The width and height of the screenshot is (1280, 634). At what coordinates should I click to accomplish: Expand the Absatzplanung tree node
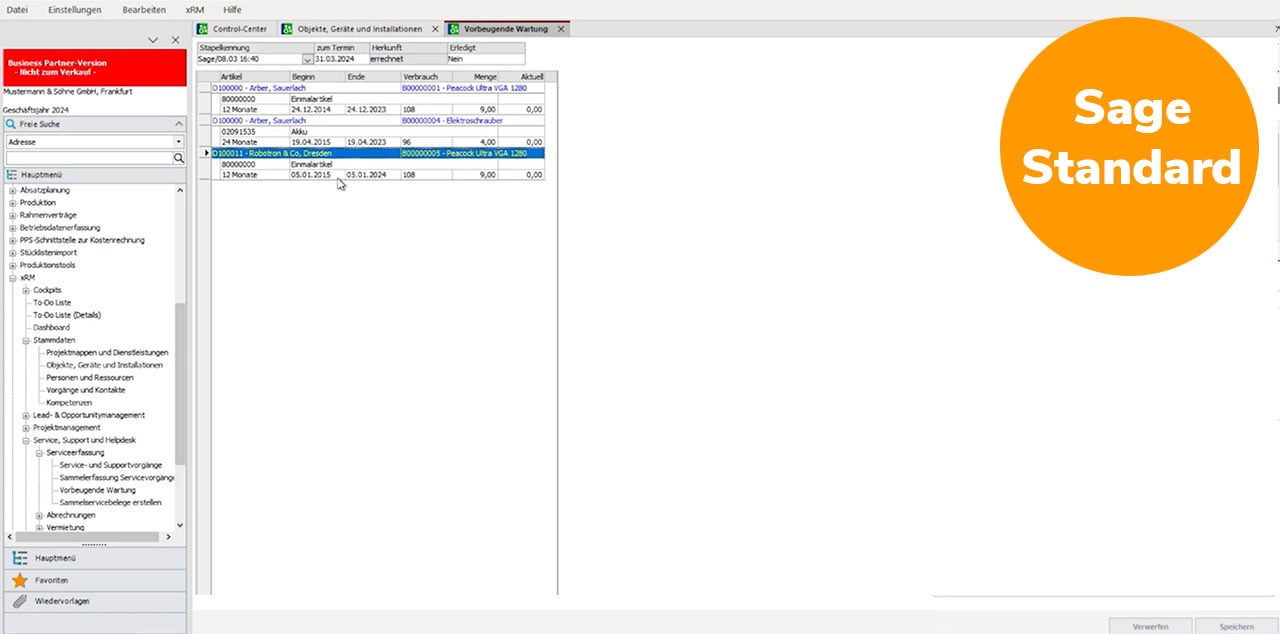pyautogui.click(x=13, y=190)
